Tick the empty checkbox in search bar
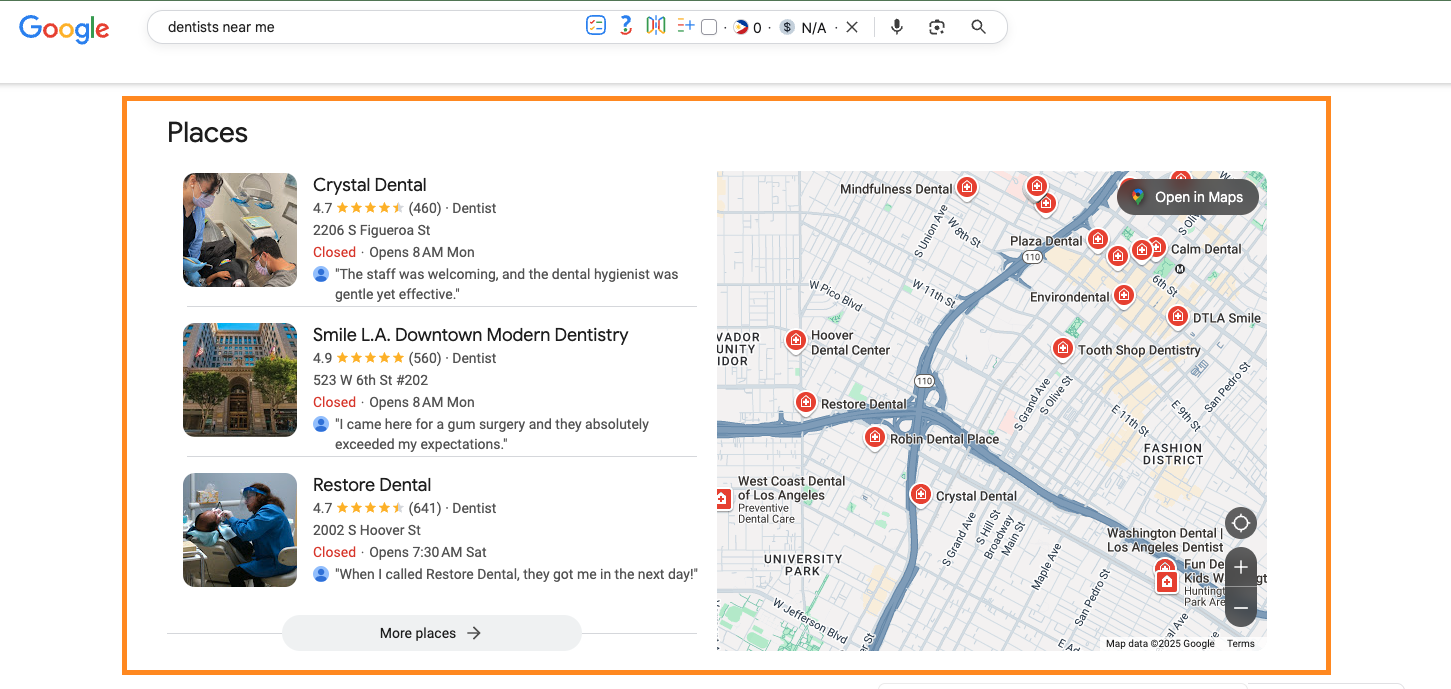 (x=709, y=28)
